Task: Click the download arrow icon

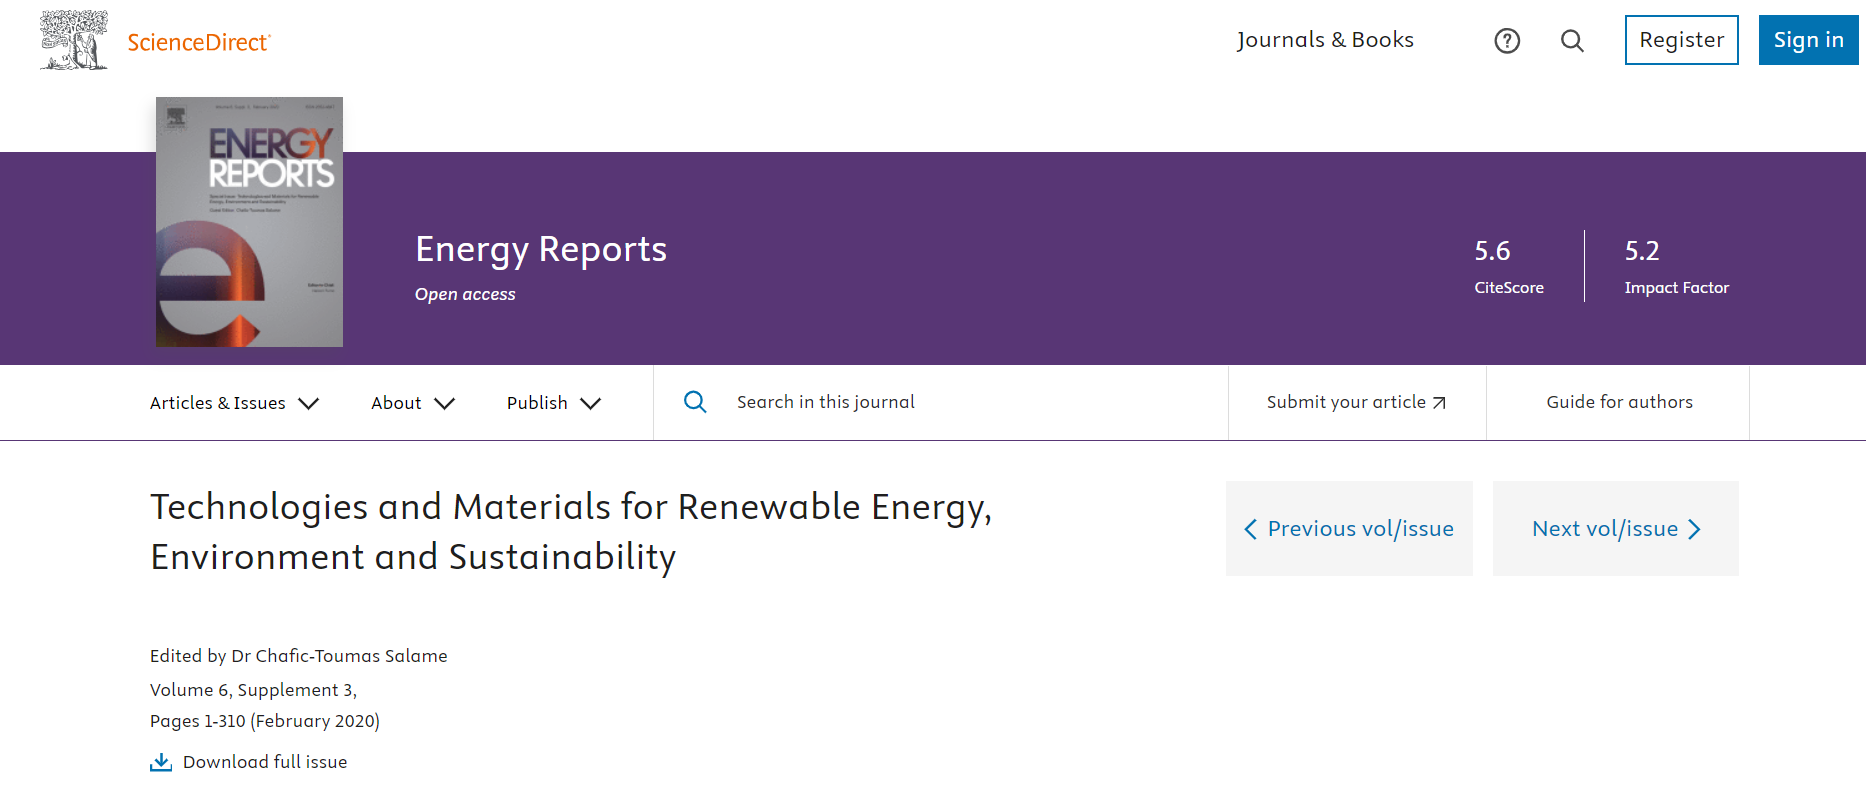Action: pos(161,762)
